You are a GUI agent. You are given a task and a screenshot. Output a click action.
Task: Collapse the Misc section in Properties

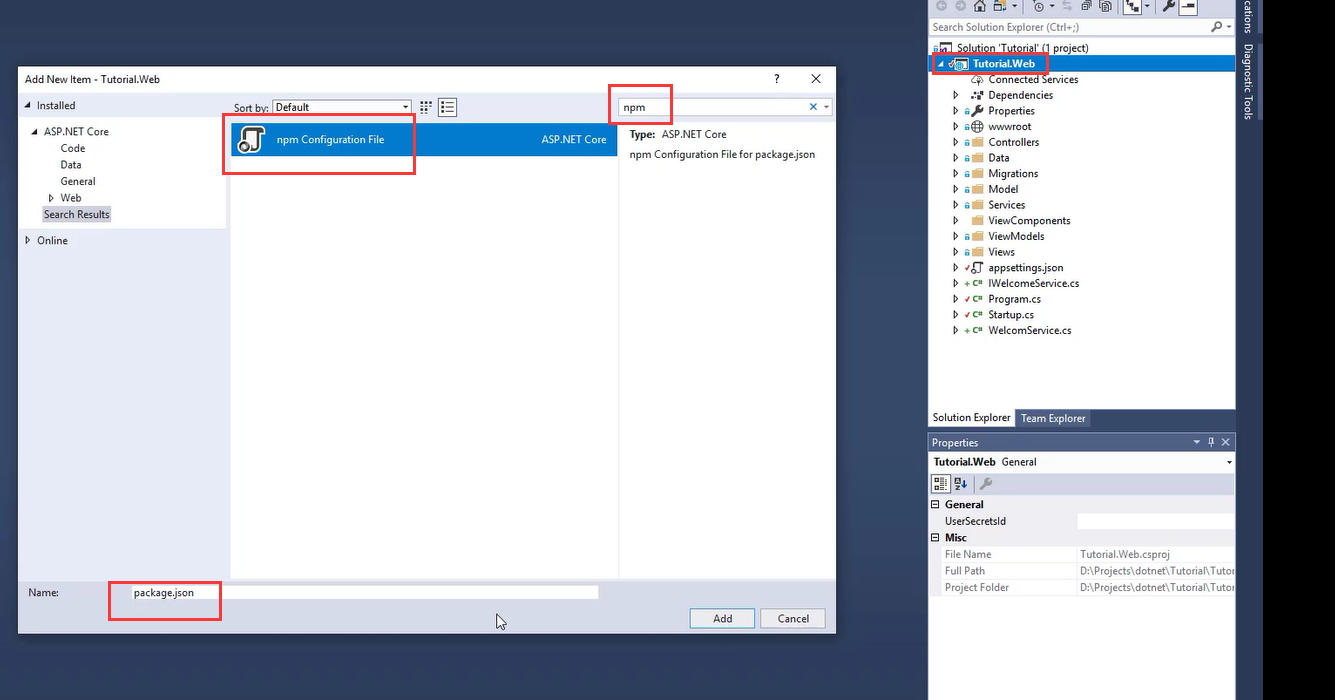[937, 538]
